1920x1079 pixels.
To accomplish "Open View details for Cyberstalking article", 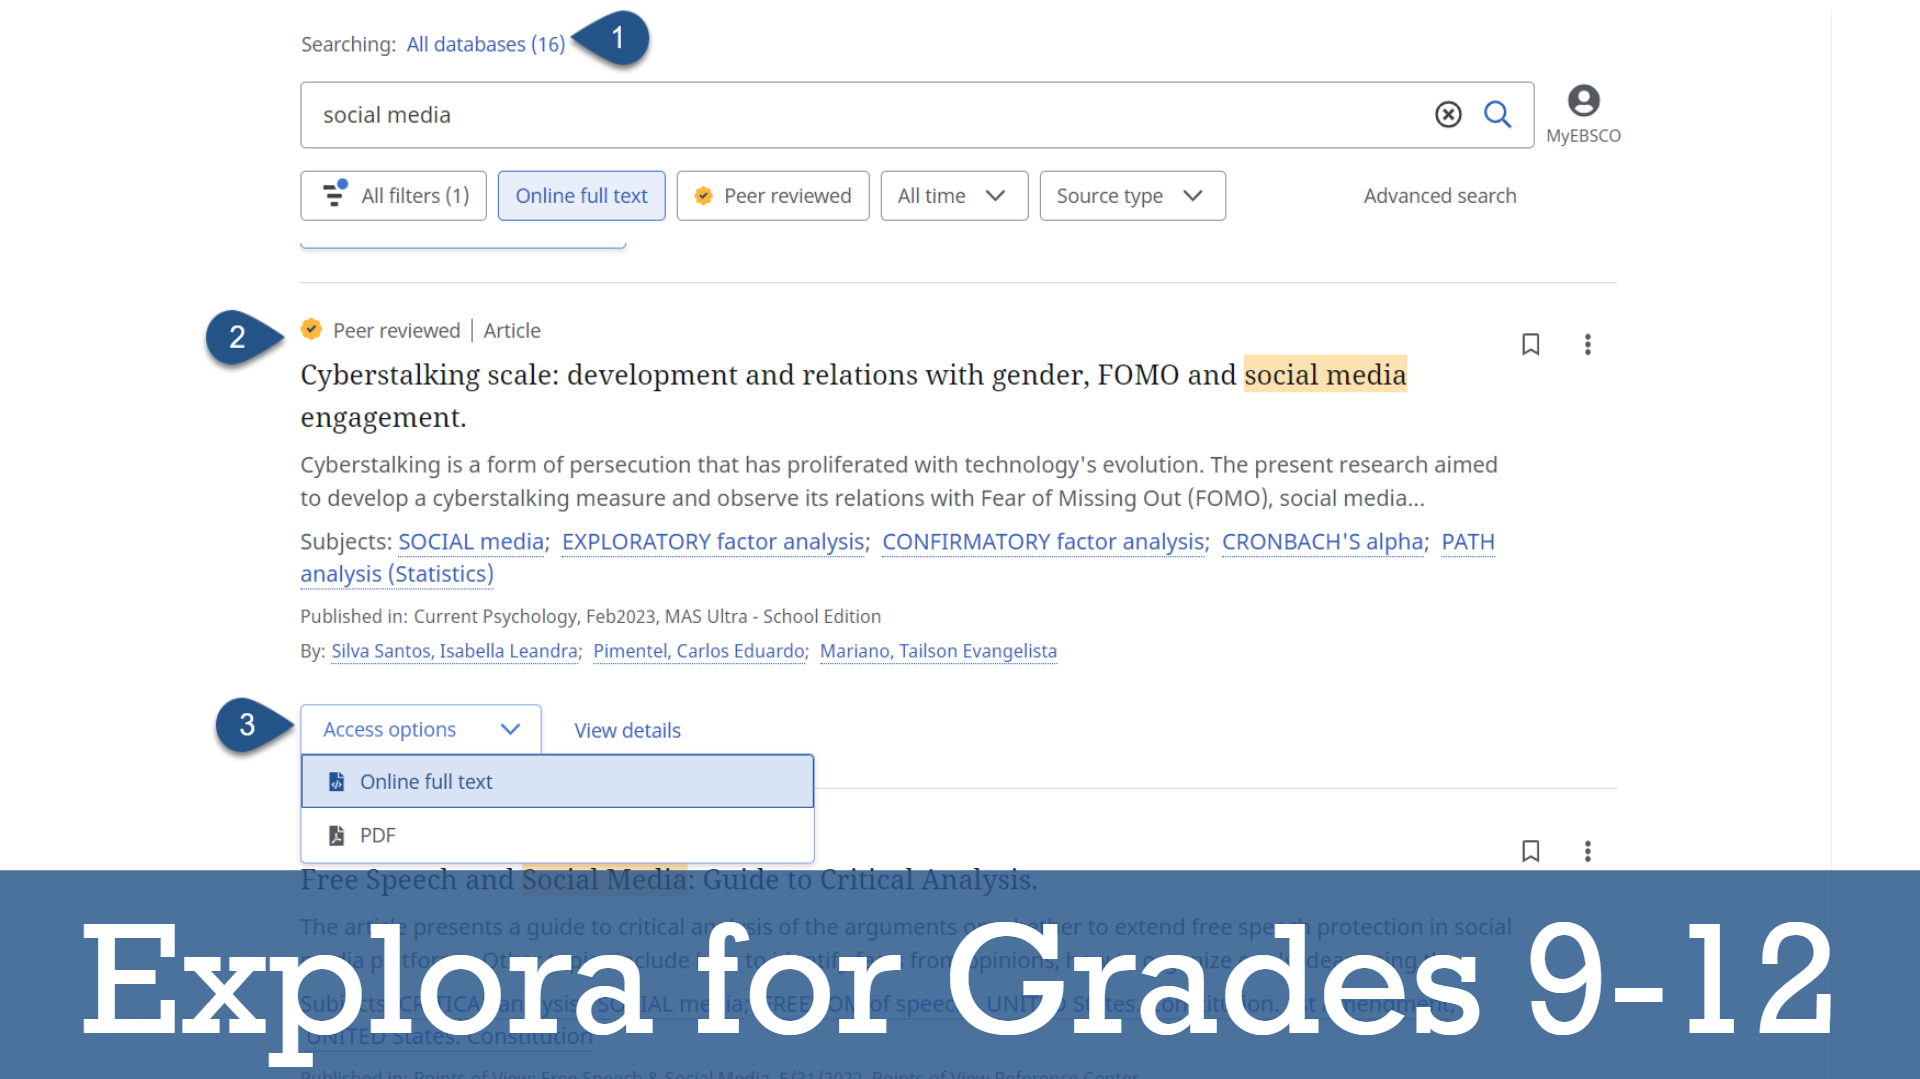I will pos(627,731).
